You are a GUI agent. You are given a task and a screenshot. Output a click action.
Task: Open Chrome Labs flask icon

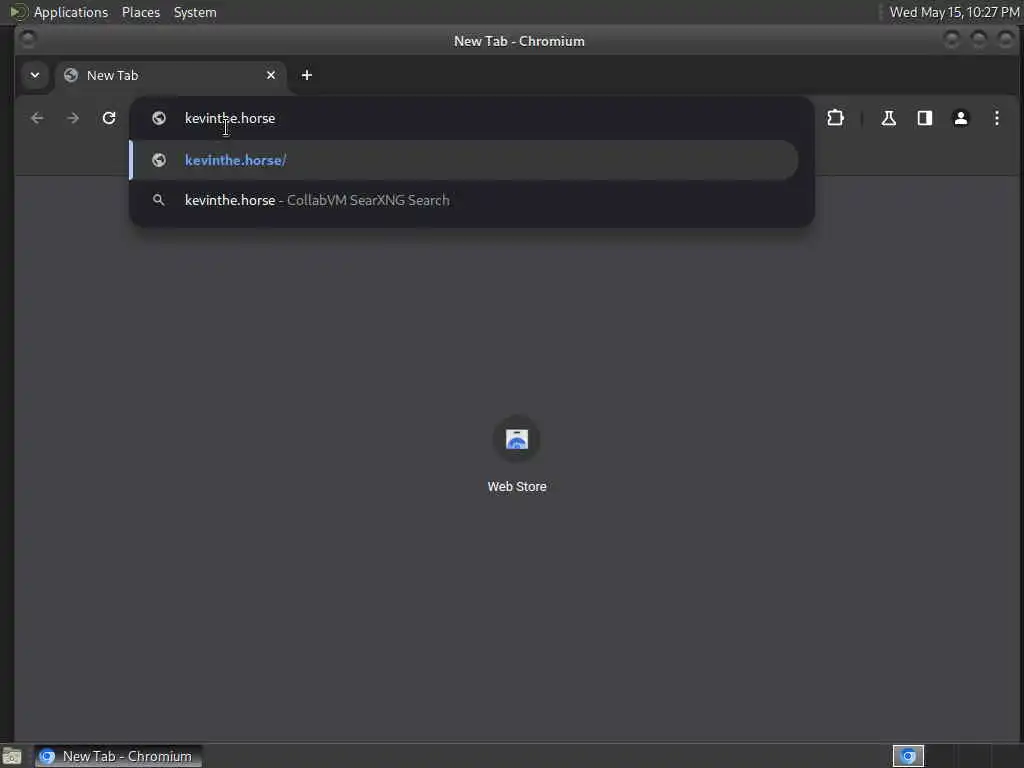[x=888, y=118]
